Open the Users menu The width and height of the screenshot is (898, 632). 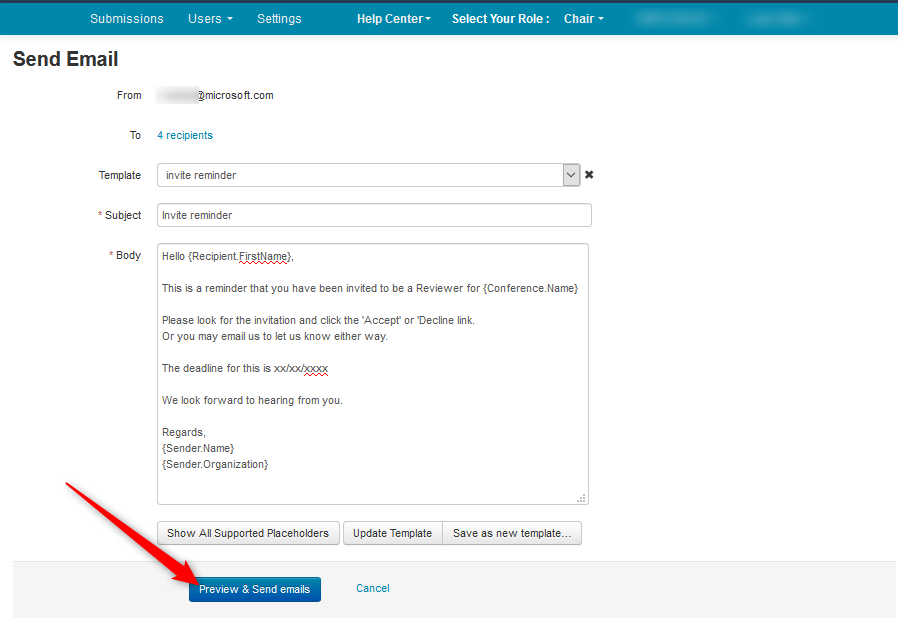(x=210, y=19)
